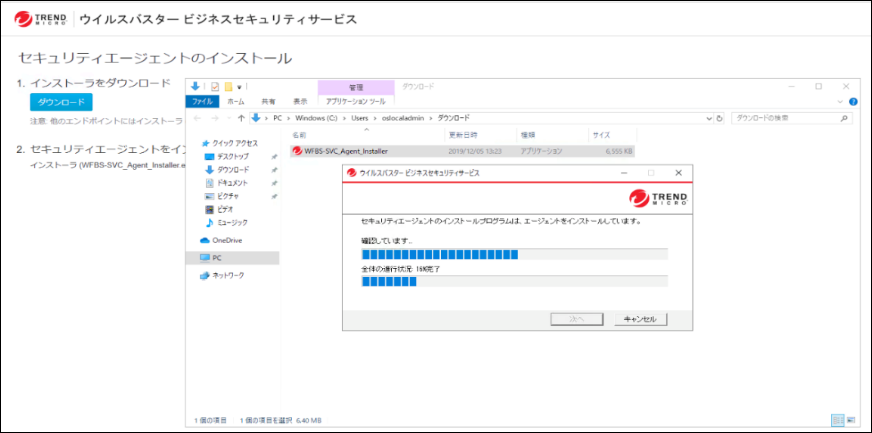Viewport: 872px width, 433px height.
Task: Click the blue ダウンロード button
Action: coord(60,102)
